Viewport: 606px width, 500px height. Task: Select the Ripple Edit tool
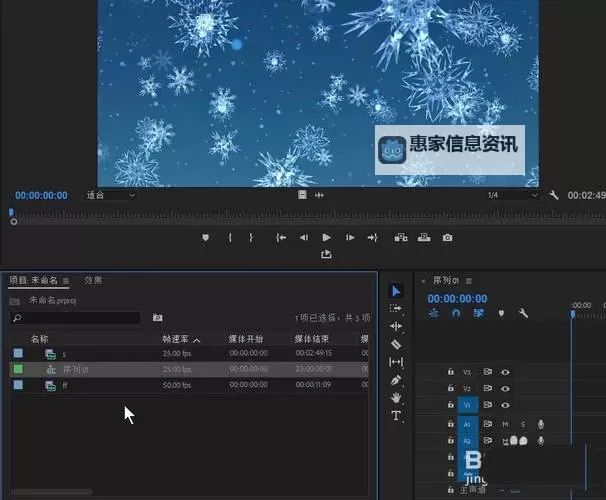[x=396, y=326]
